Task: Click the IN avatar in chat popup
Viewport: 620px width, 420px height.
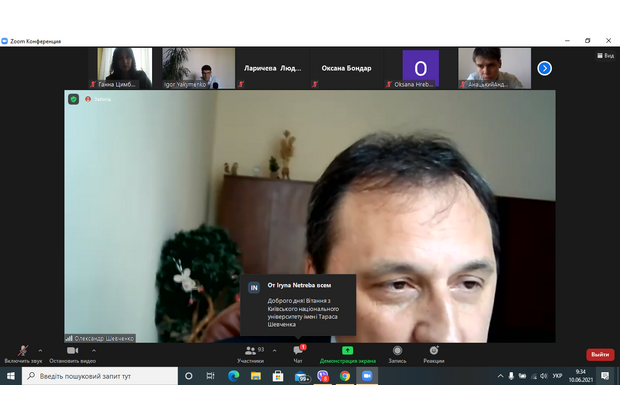Action: click(x=254, y=288)
